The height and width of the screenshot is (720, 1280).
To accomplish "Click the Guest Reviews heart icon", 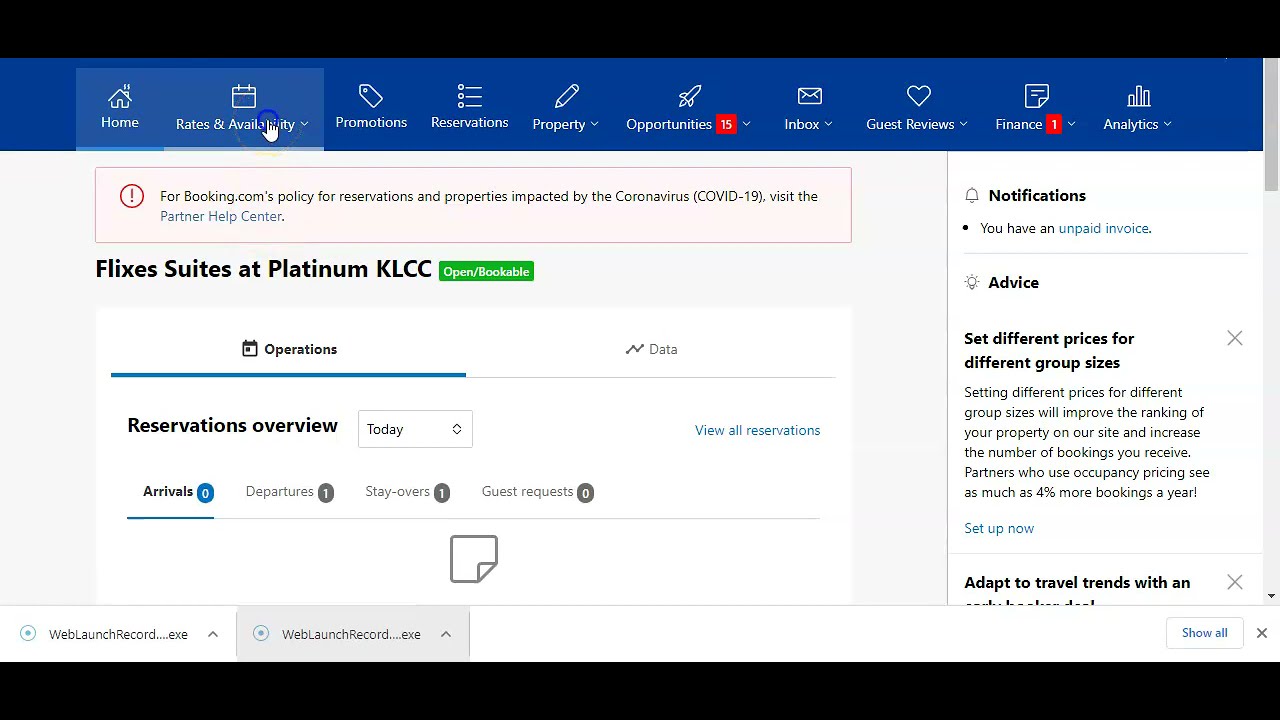I will coord(918,96).
